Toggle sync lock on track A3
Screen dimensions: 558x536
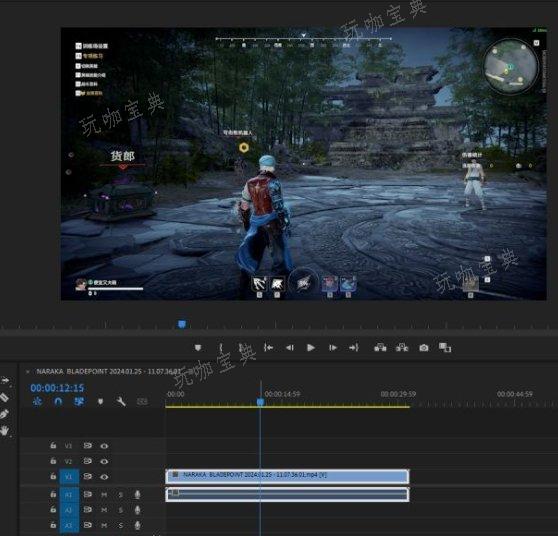(88, 525)
